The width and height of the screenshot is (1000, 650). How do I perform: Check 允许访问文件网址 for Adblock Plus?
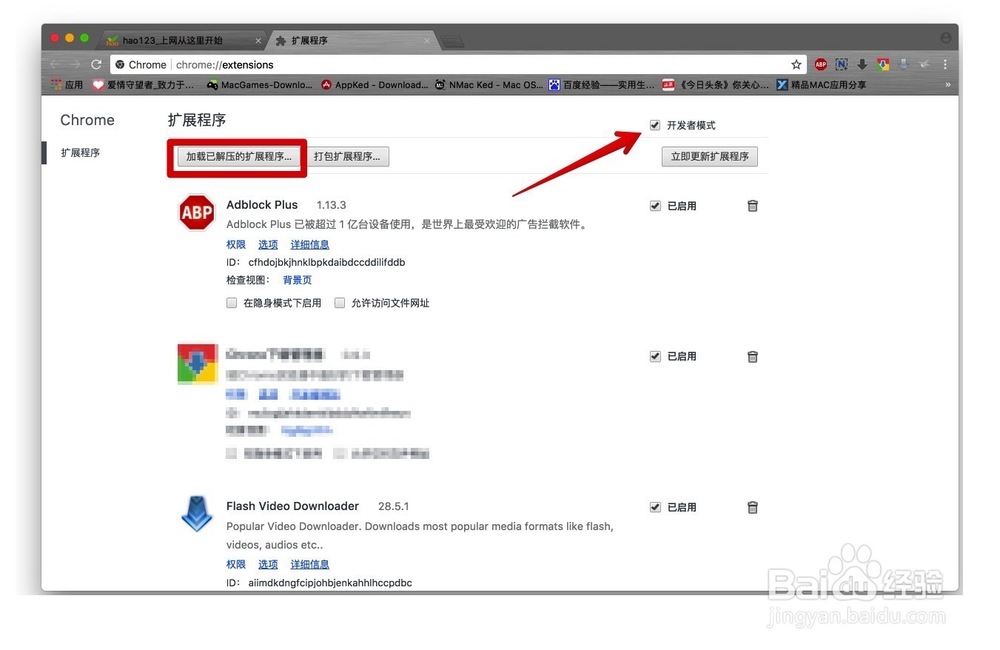point(340,303)
